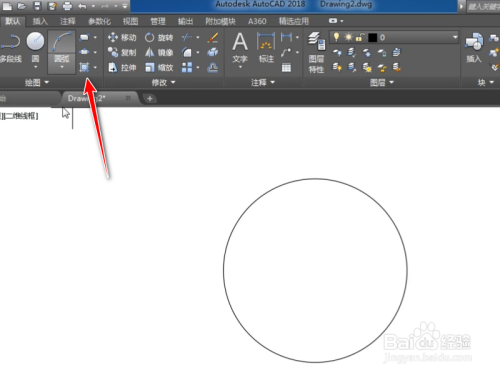Open the Hatch tool dropdown arrow
Viewport: 500px width, 375px height.
[95, 68]
